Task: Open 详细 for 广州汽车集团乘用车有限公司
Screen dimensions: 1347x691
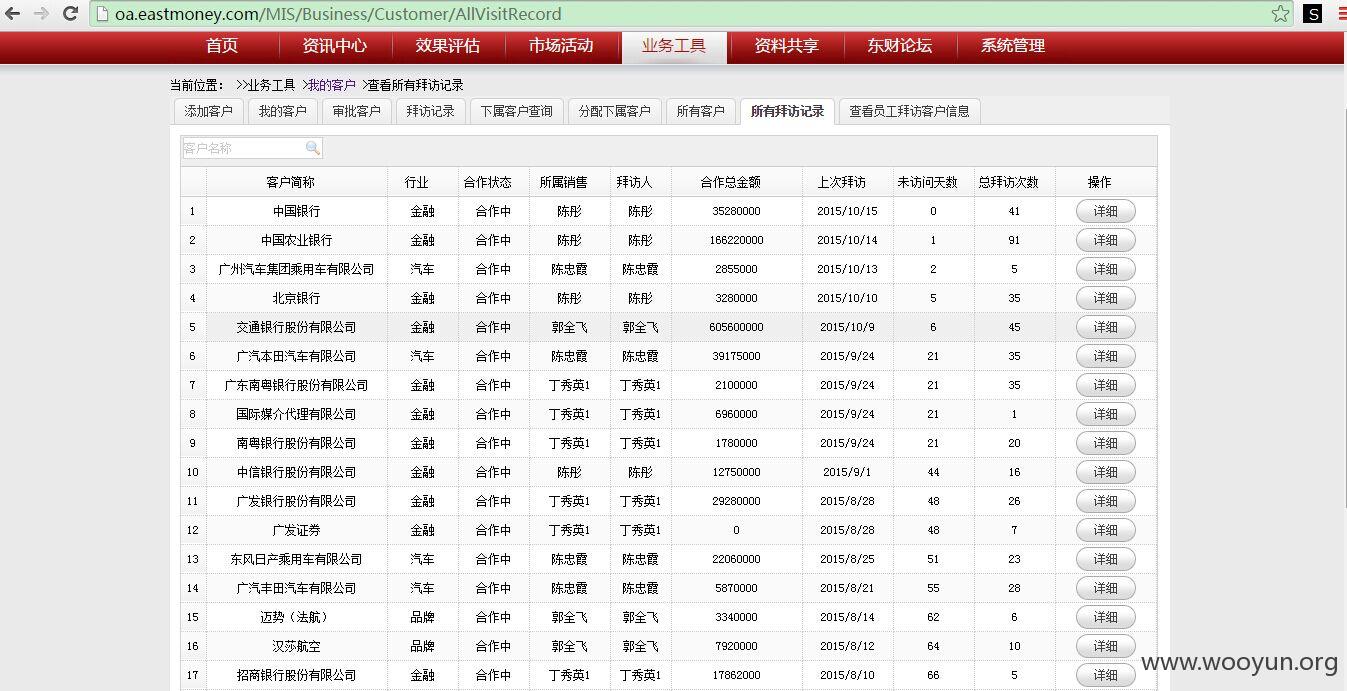Action: (x=1105, y=269)
